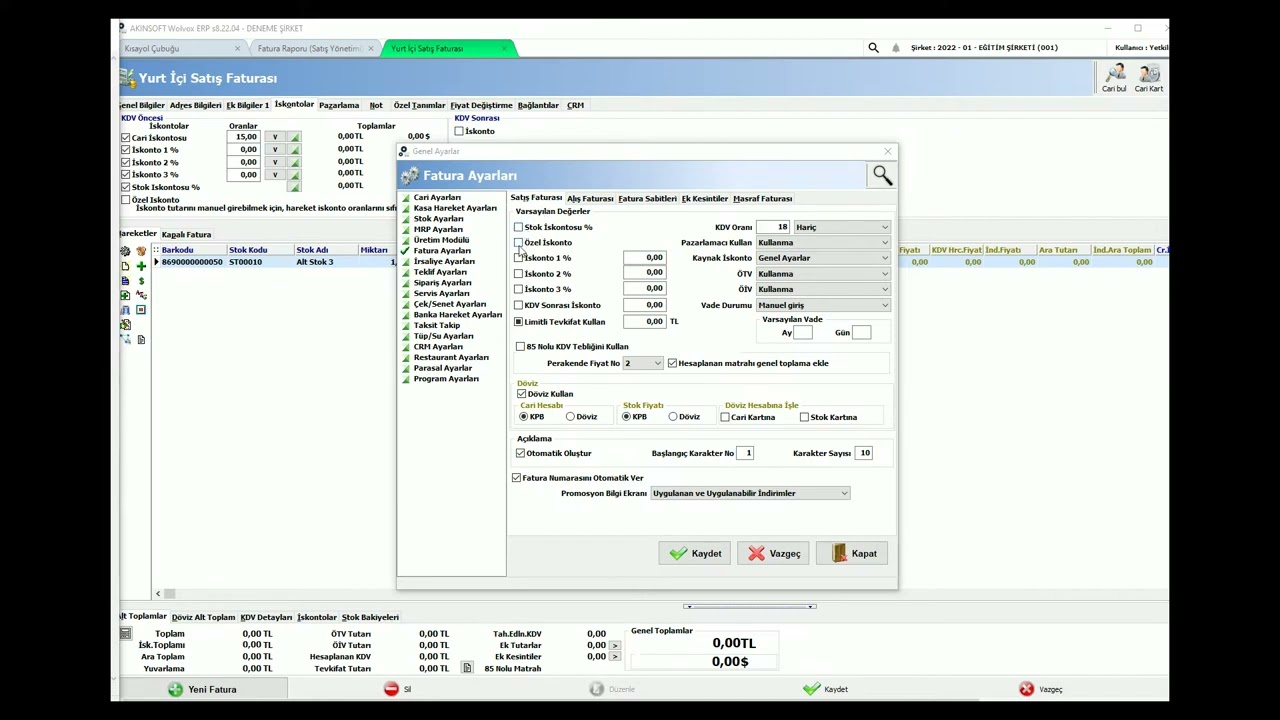
Task: Toggle KDV Sonrası İskonto checkbox
Action: (x=518, y=305)
